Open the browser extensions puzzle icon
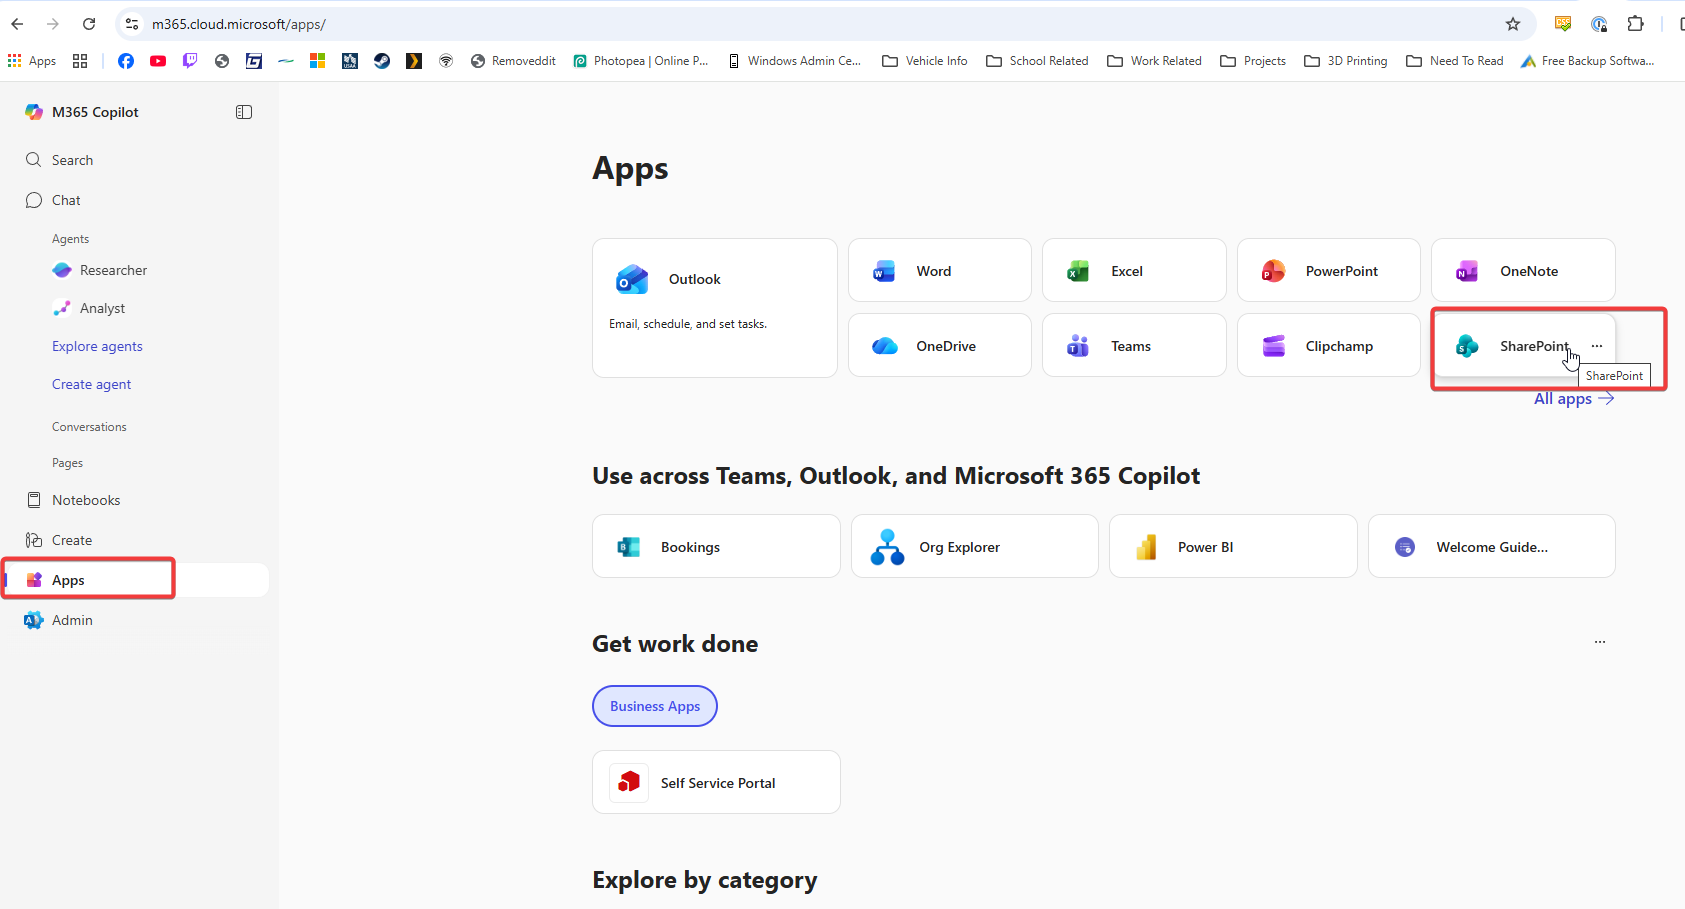Viewport: 1685px width, 909px height. point(1636,24)
